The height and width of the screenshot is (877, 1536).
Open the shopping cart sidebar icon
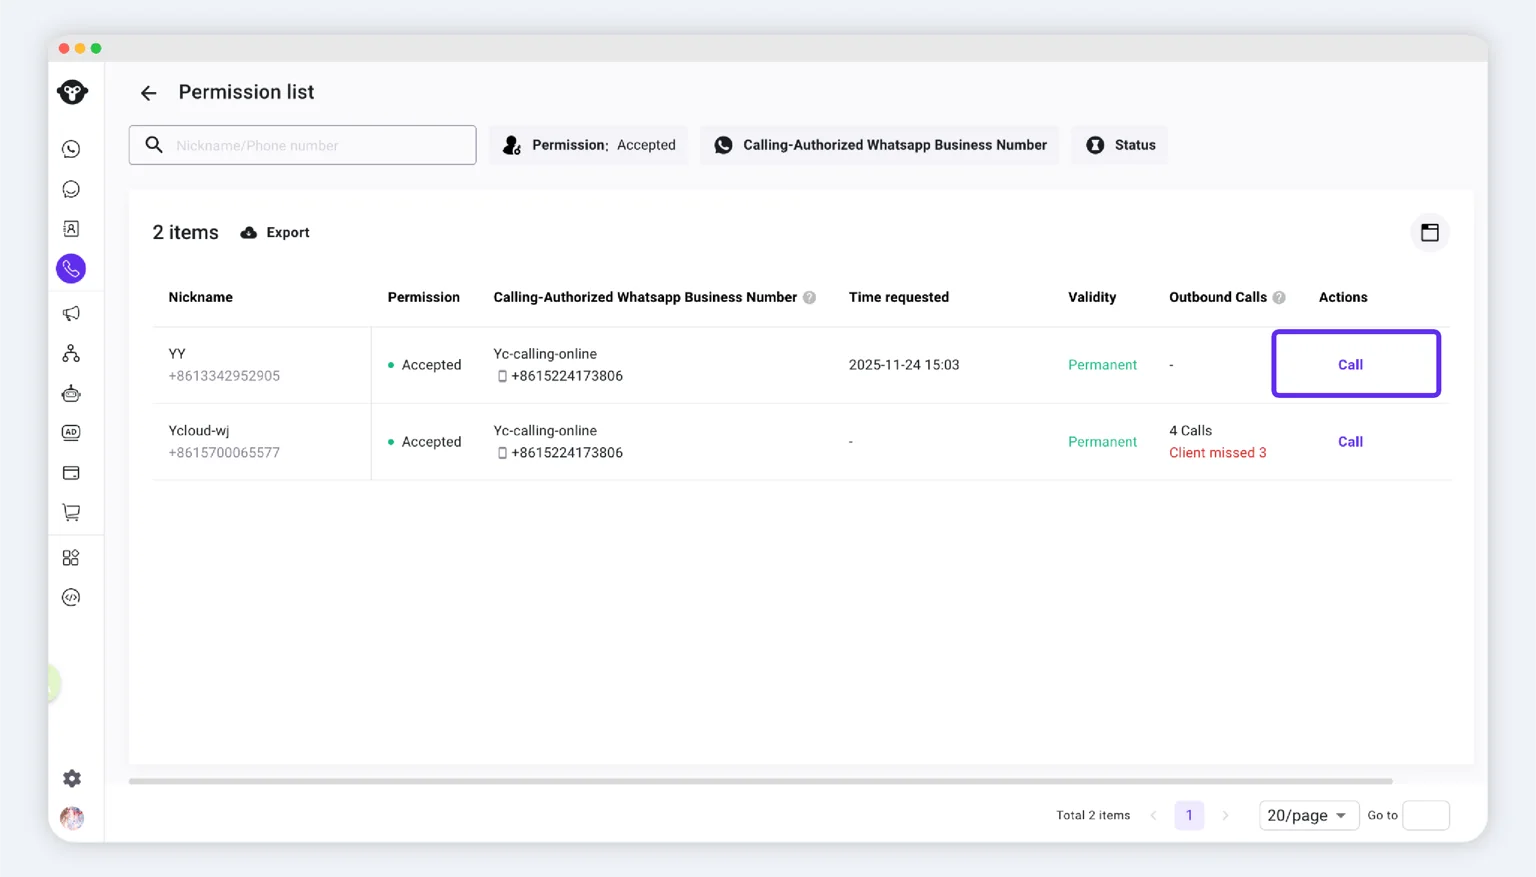pyautogui.click(x=71, y=513)
